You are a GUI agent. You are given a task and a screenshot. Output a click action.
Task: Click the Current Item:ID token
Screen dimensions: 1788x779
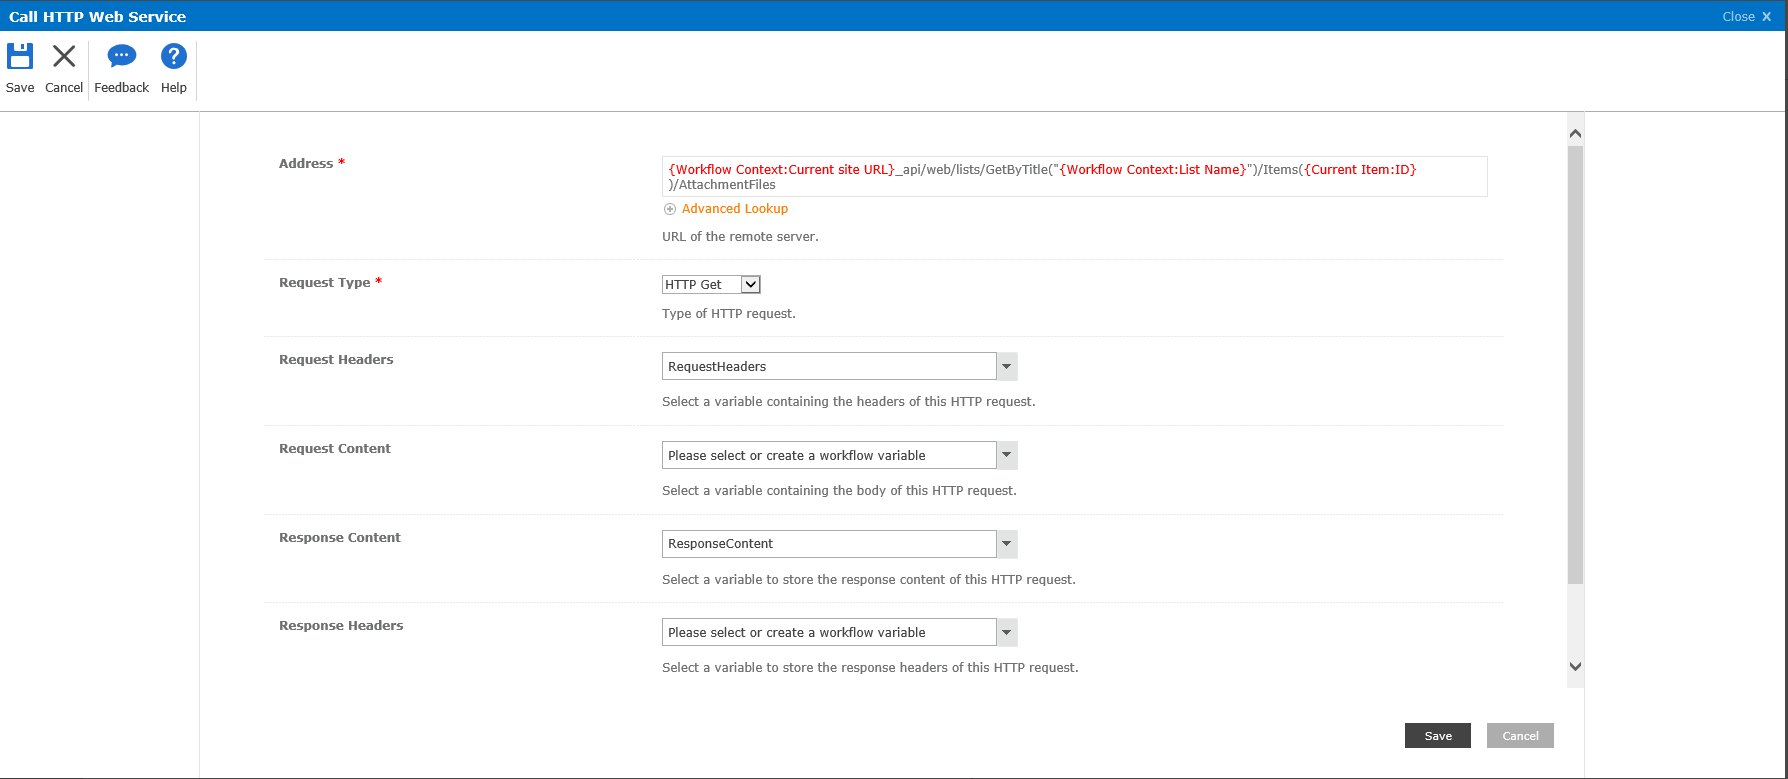point(1360,170)
